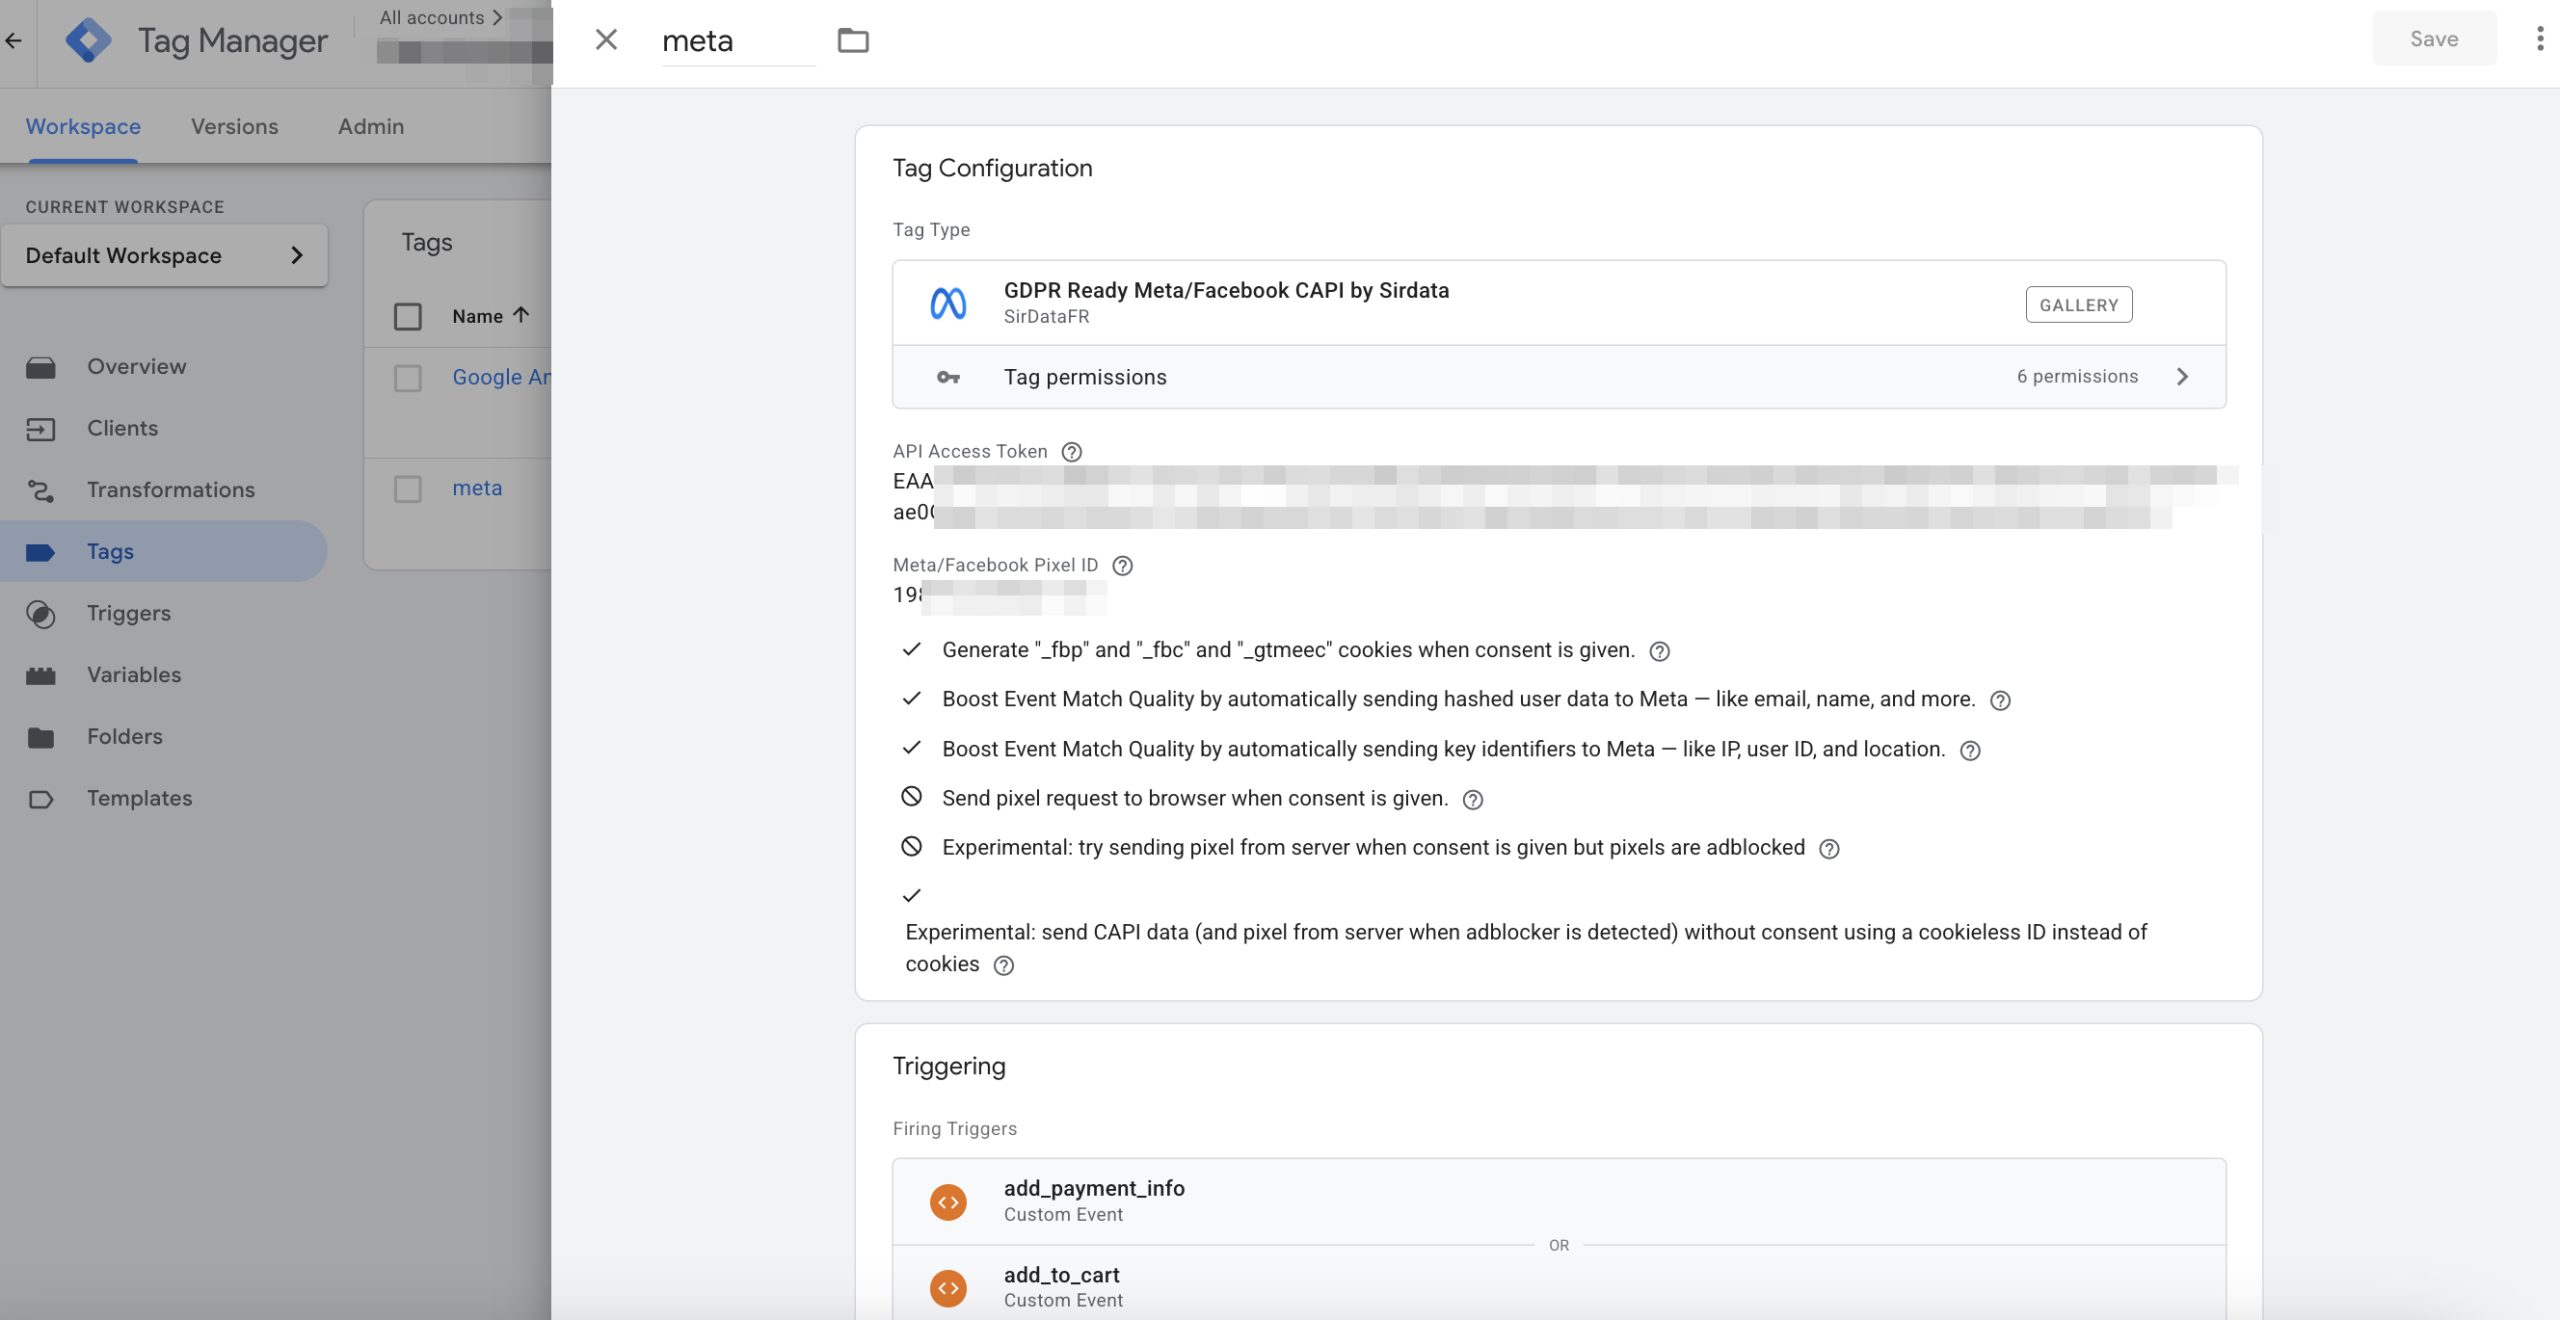Uncheck Generate _fbp and _fbc cookies option
Viewport: 2560px width, 1320px height.
[911, 649]
